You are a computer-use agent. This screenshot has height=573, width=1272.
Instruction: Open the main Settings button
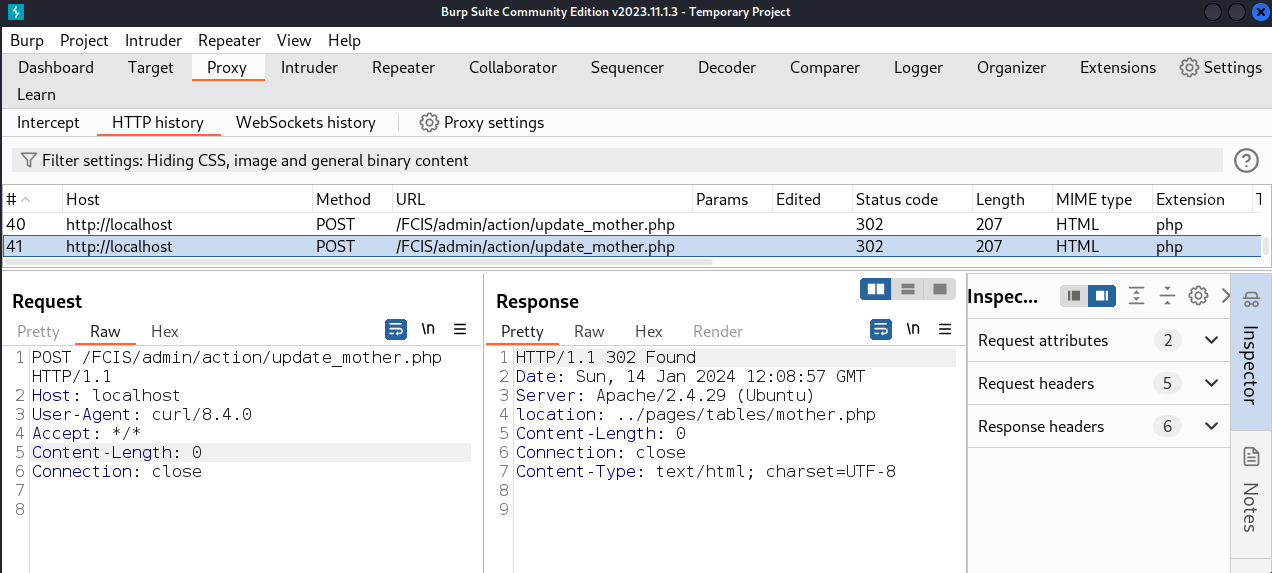tap(1220, 67)
